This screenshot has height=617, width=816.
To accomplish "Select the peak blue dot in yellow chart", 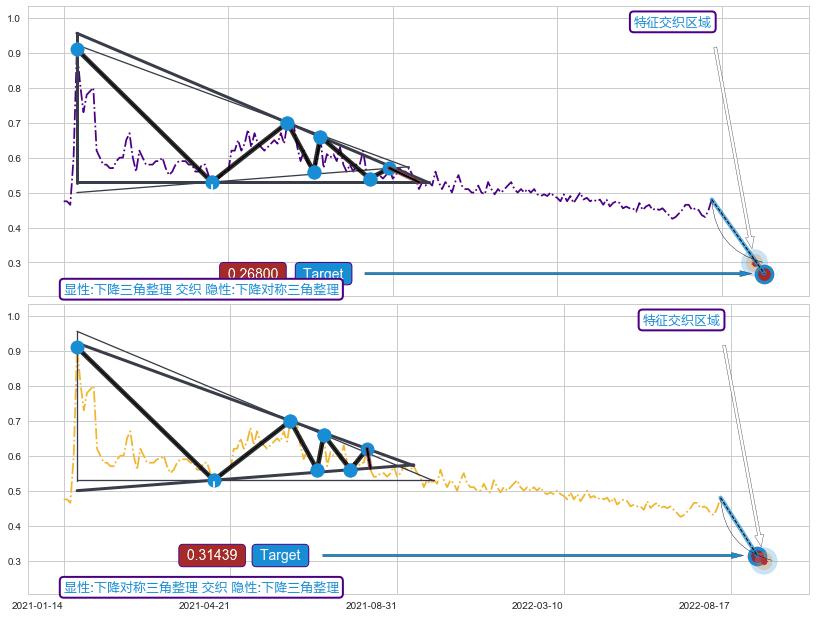I will coord(77,347).
